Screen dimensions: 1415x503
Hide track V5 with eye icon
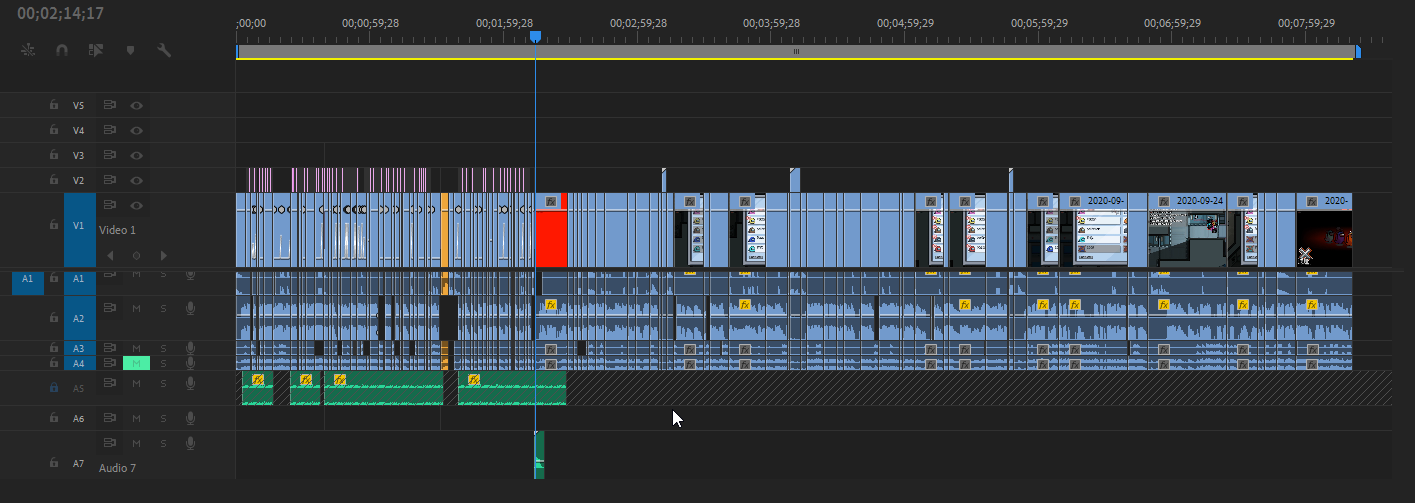(136, 105)
